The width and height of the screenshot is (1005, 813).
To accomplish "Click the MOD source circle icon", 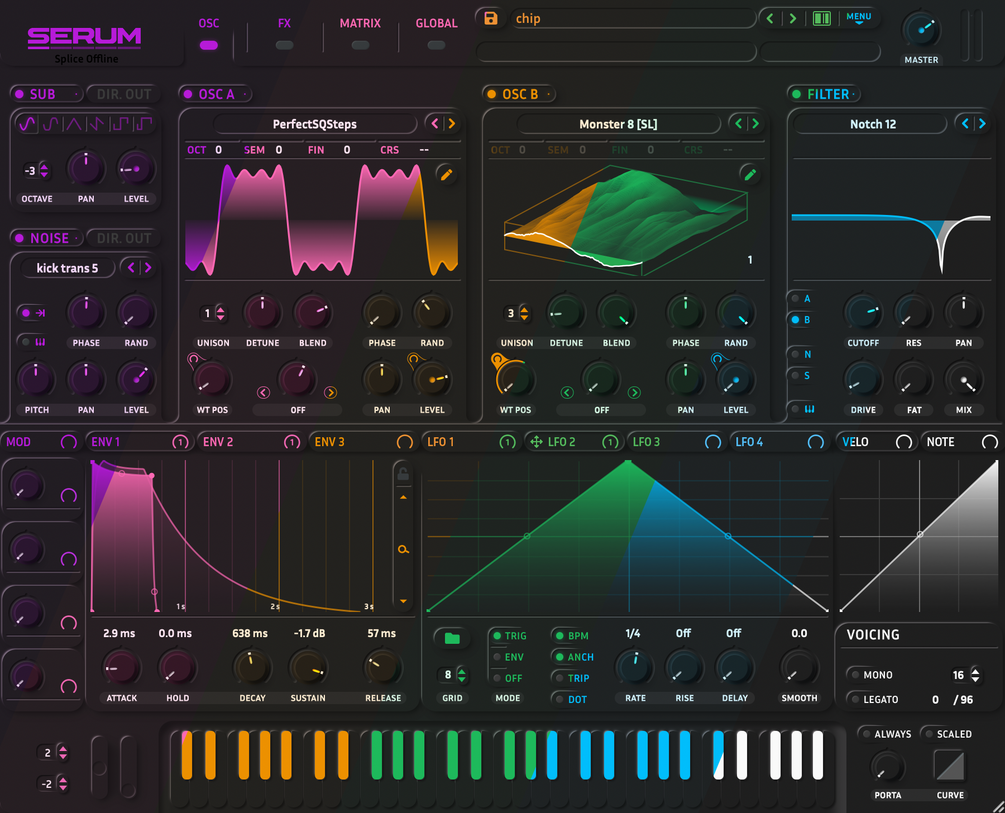I will (x=69, y=442).
